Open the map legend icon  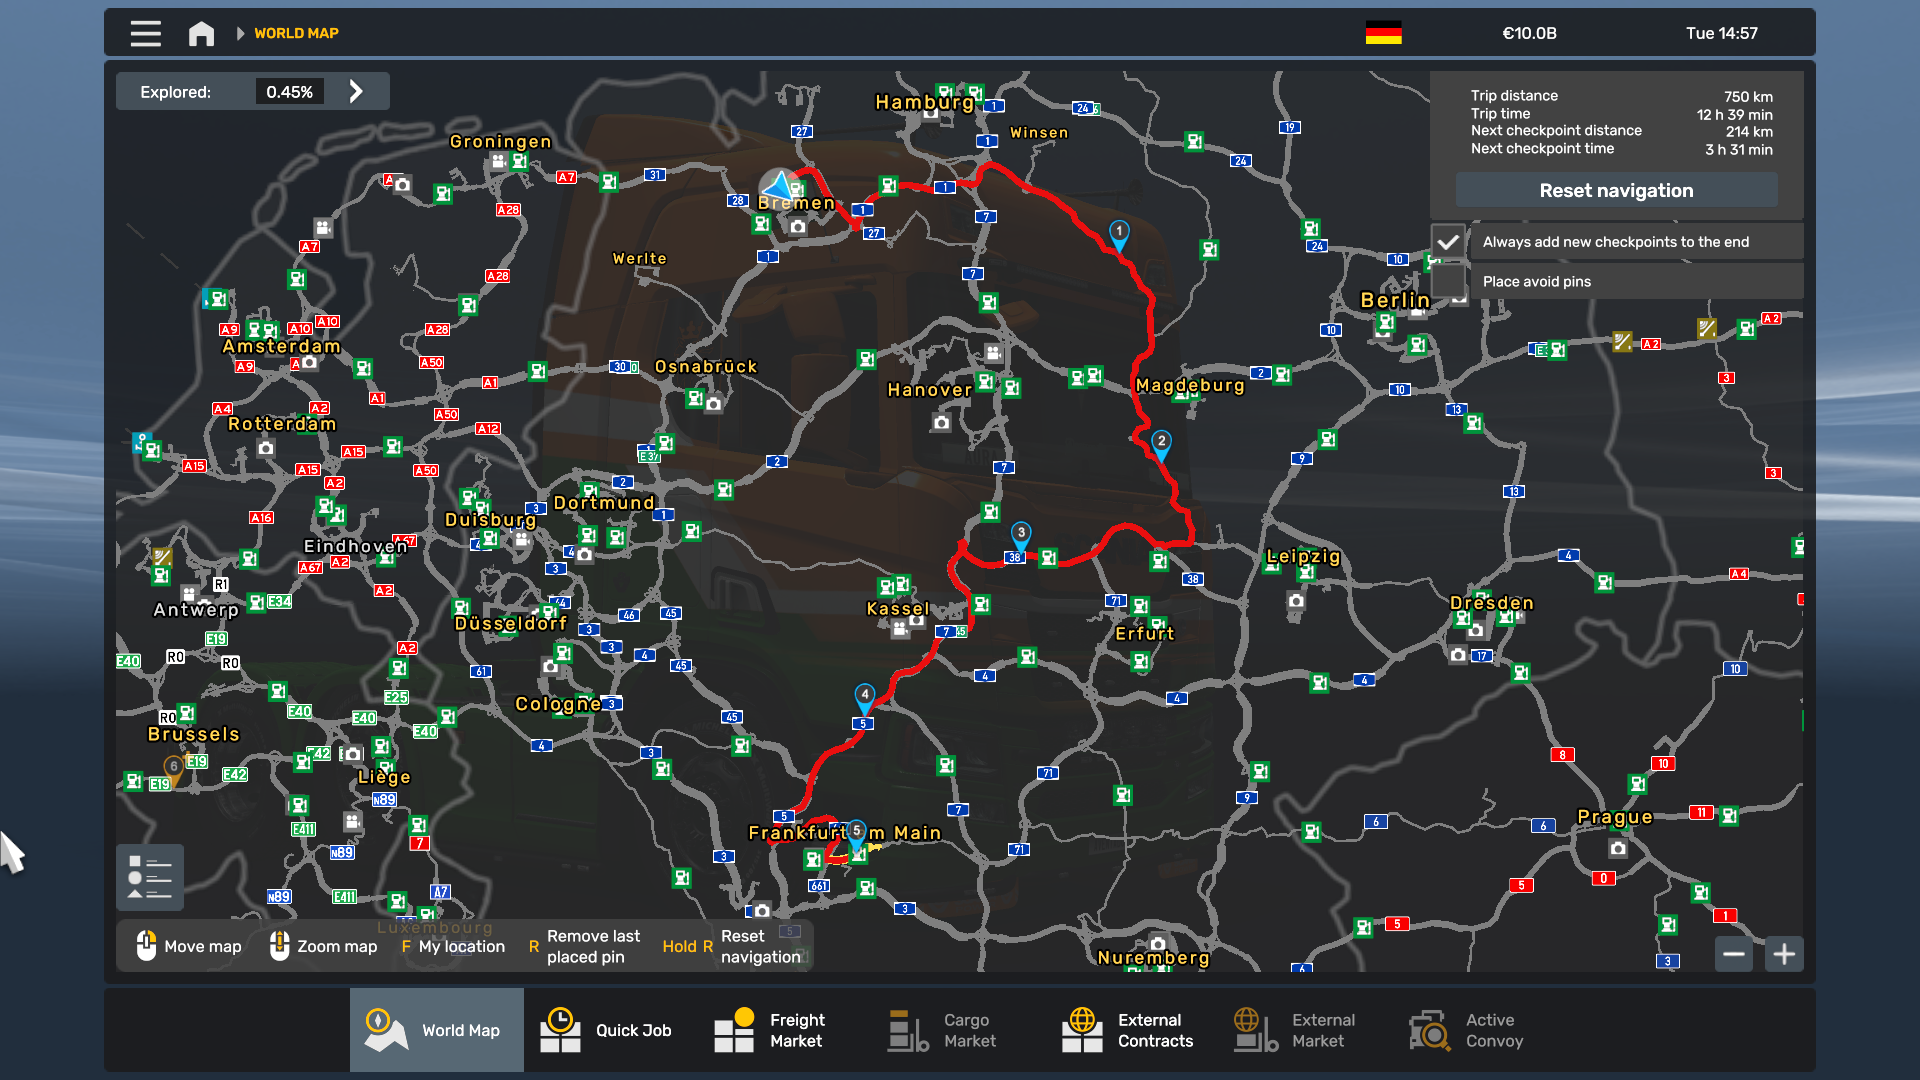[x=150, y=877]
